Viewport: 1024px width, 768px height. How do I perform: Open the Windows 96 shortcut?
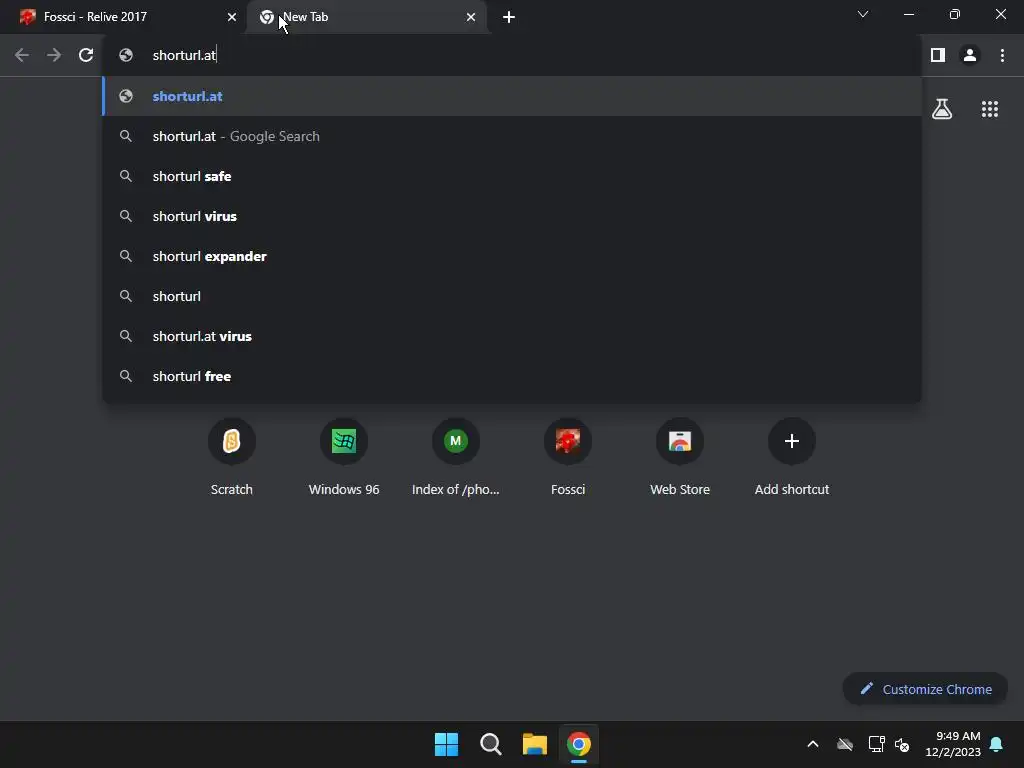(344, 458)
